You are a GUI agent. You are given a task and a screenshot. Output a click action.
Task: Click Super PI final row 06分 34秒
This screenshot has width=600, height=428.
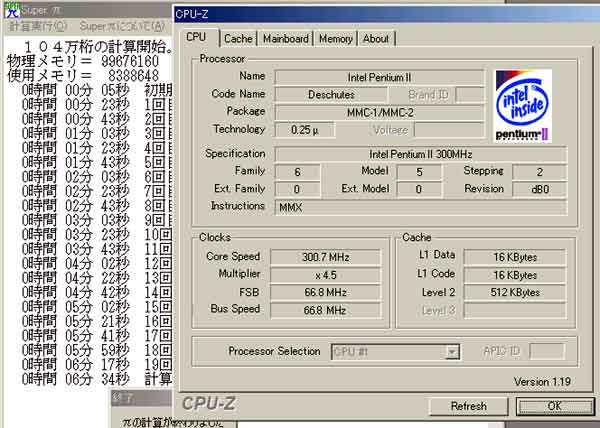[x=97, y=379]
